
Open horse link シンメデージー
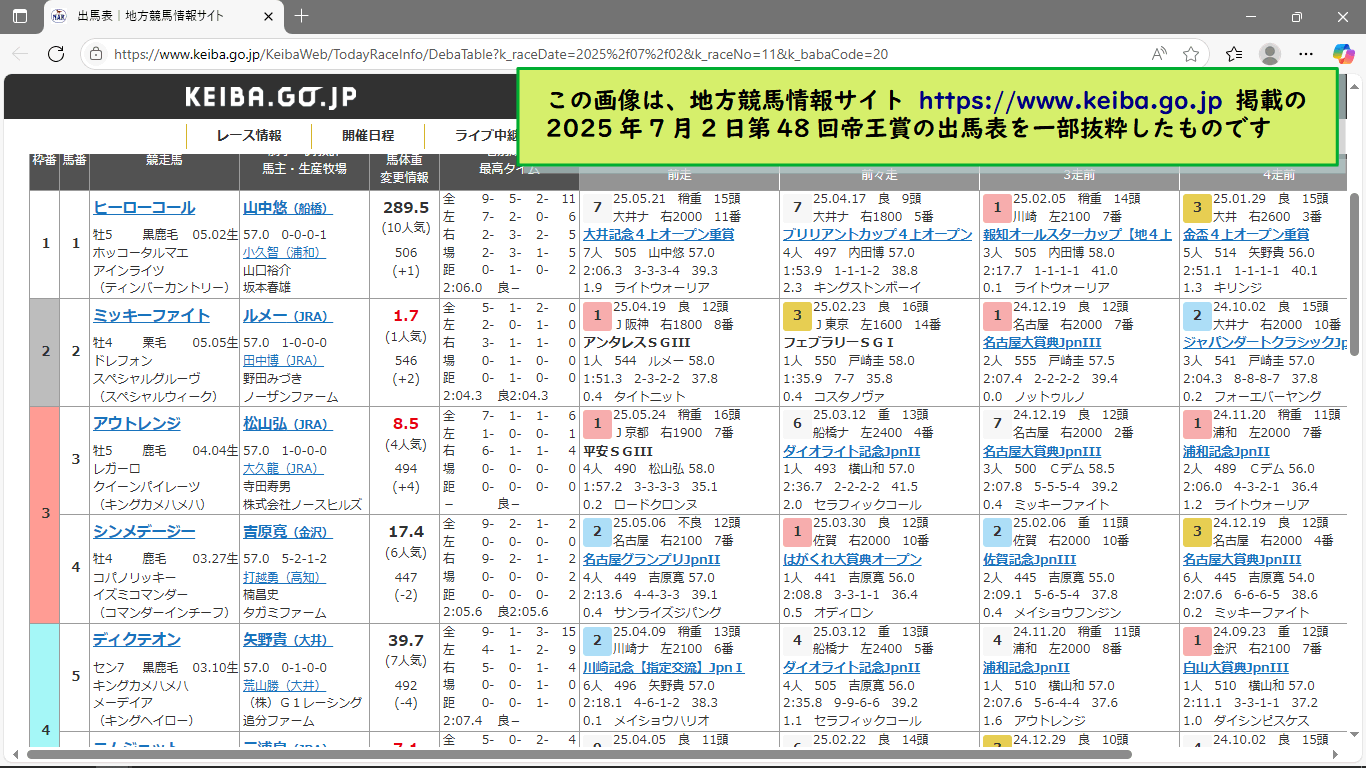pos(144,532)
